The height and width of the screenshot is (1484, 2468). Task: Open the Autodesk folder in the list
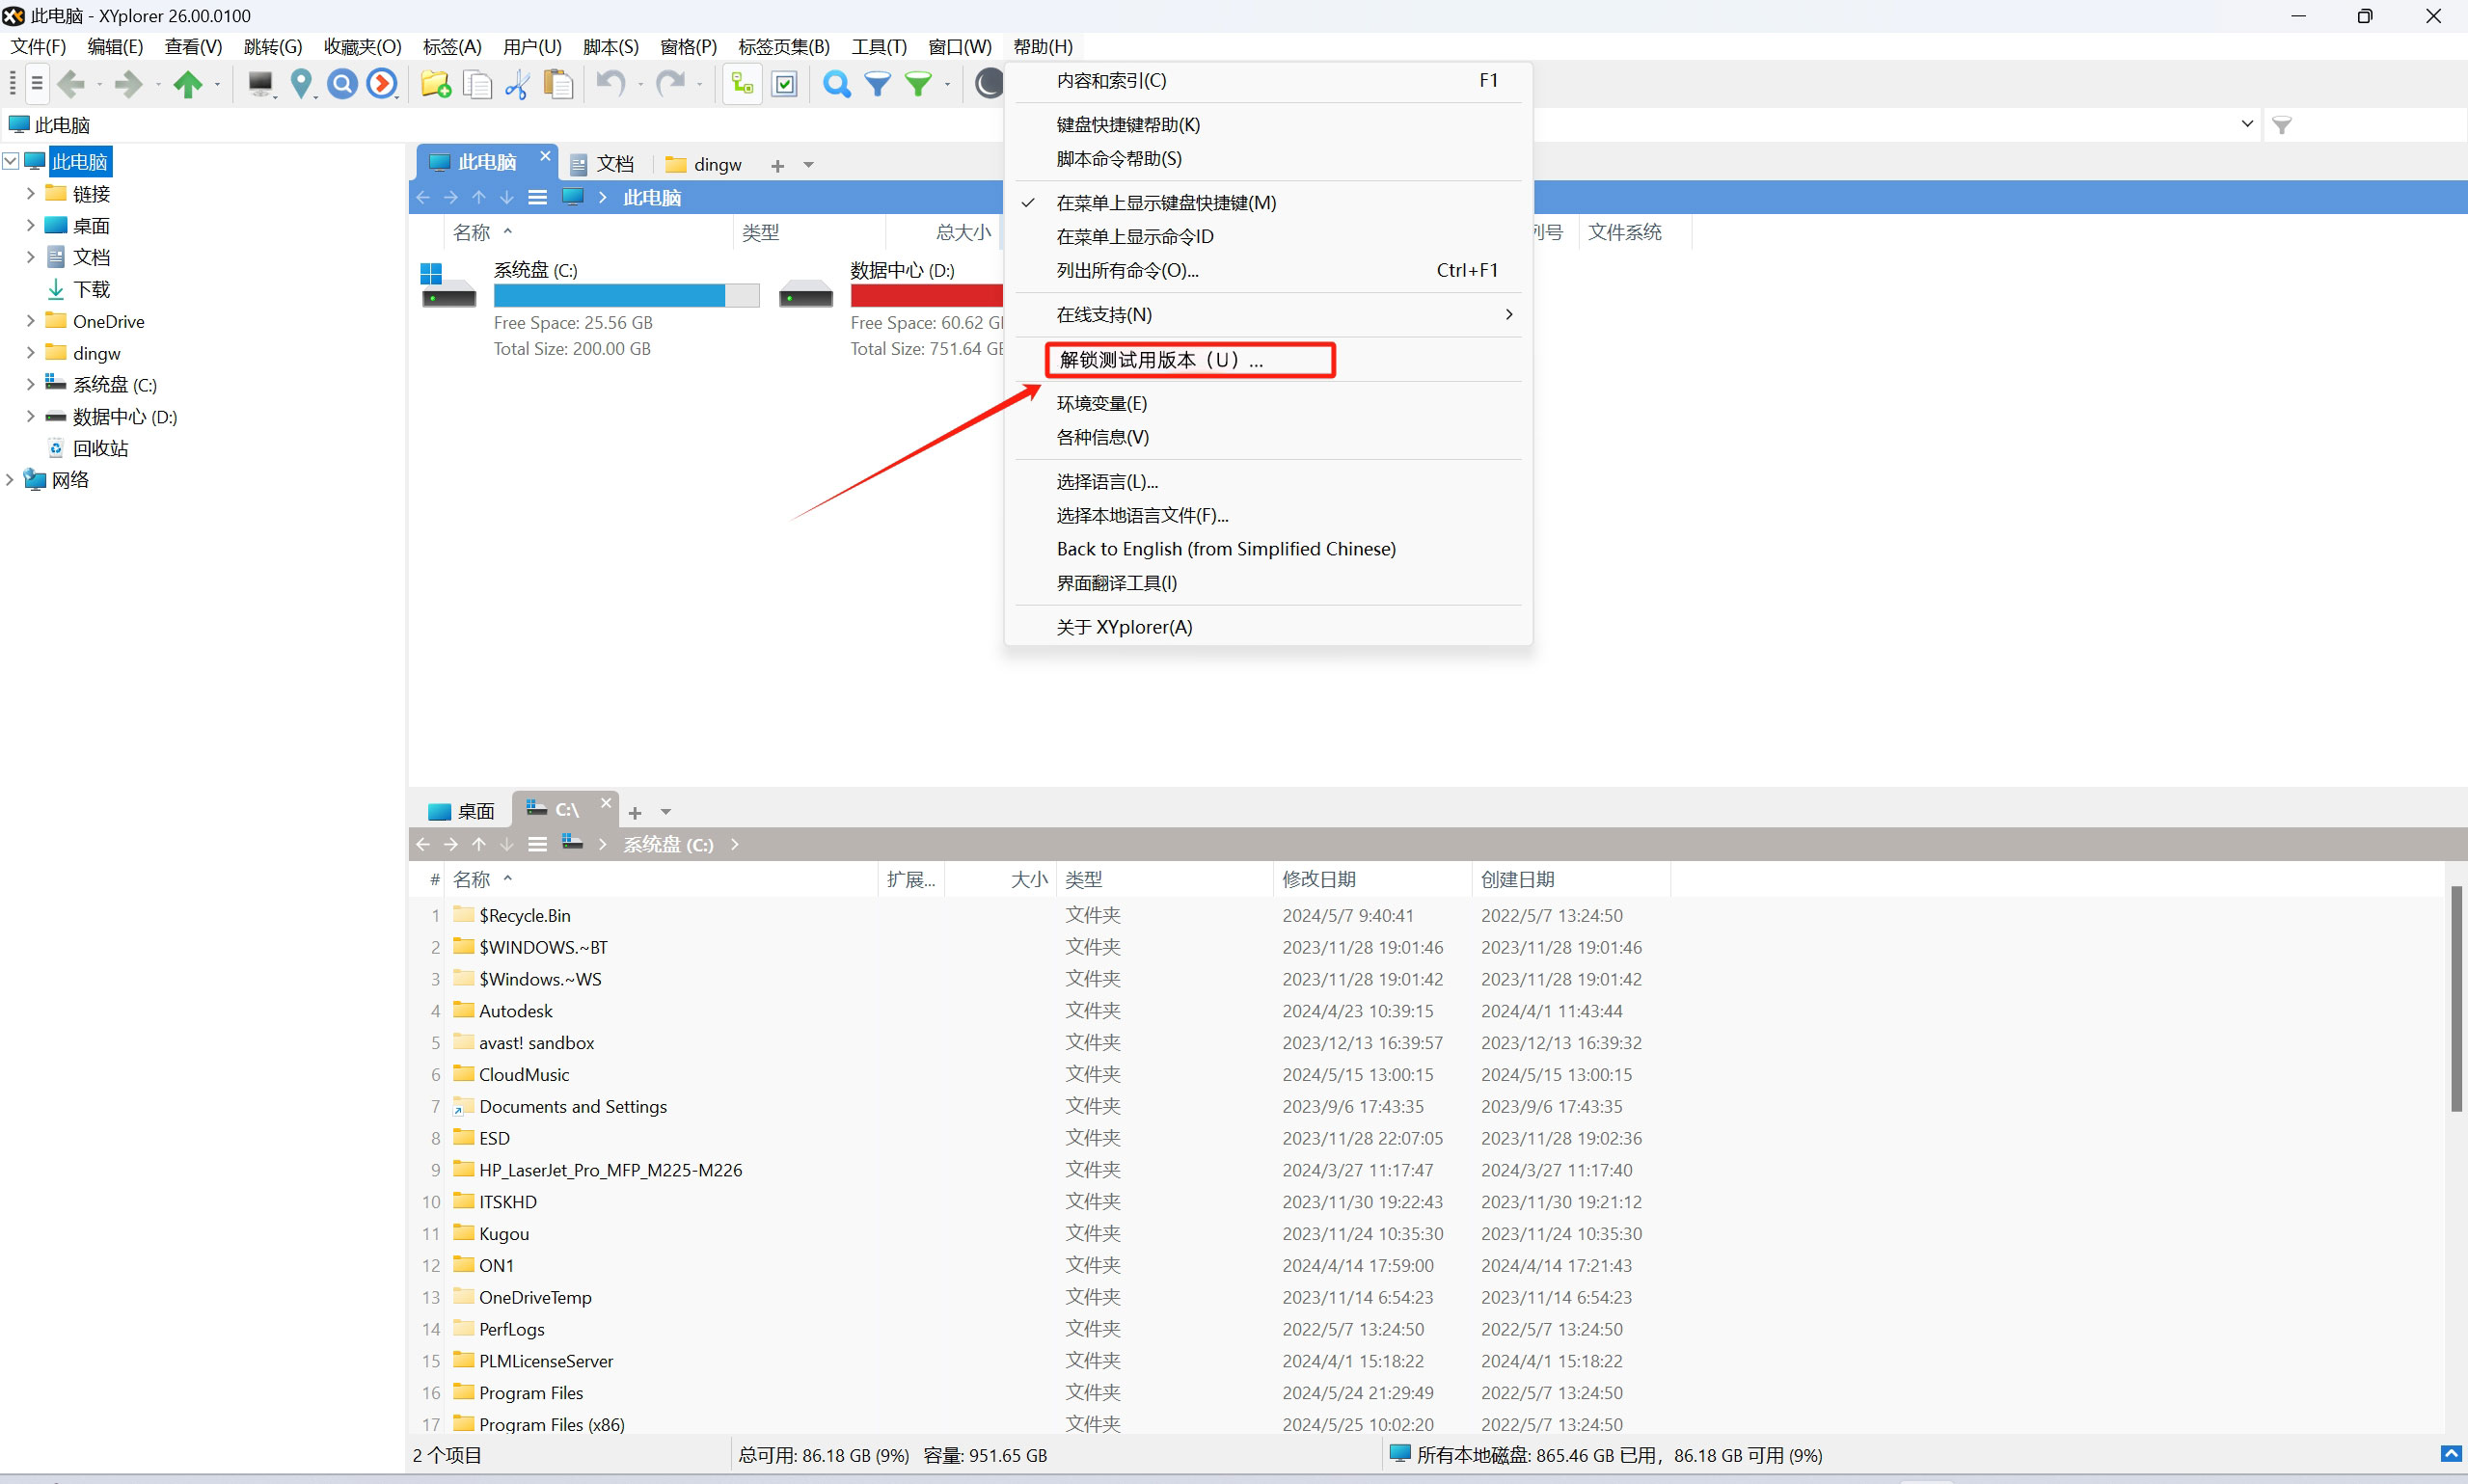515,1011
